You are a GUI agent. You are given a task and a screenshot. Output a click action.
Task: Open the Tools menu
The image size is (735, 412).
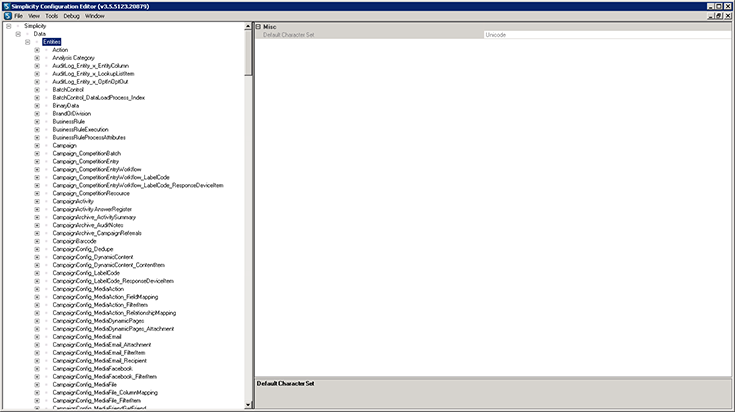[52, 16]
